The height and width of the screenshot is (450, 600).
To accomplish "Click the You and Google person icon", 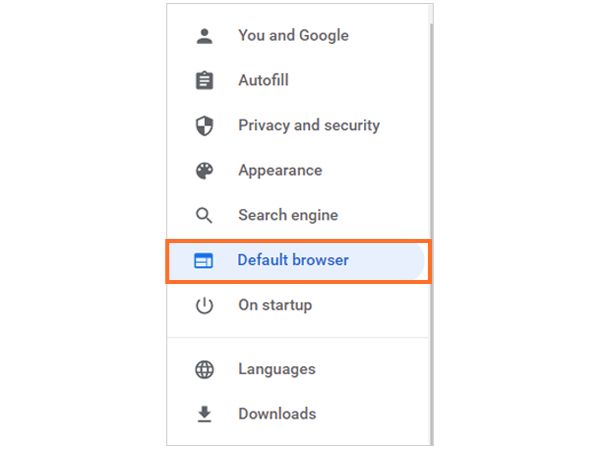I will (x=204, y=36).
